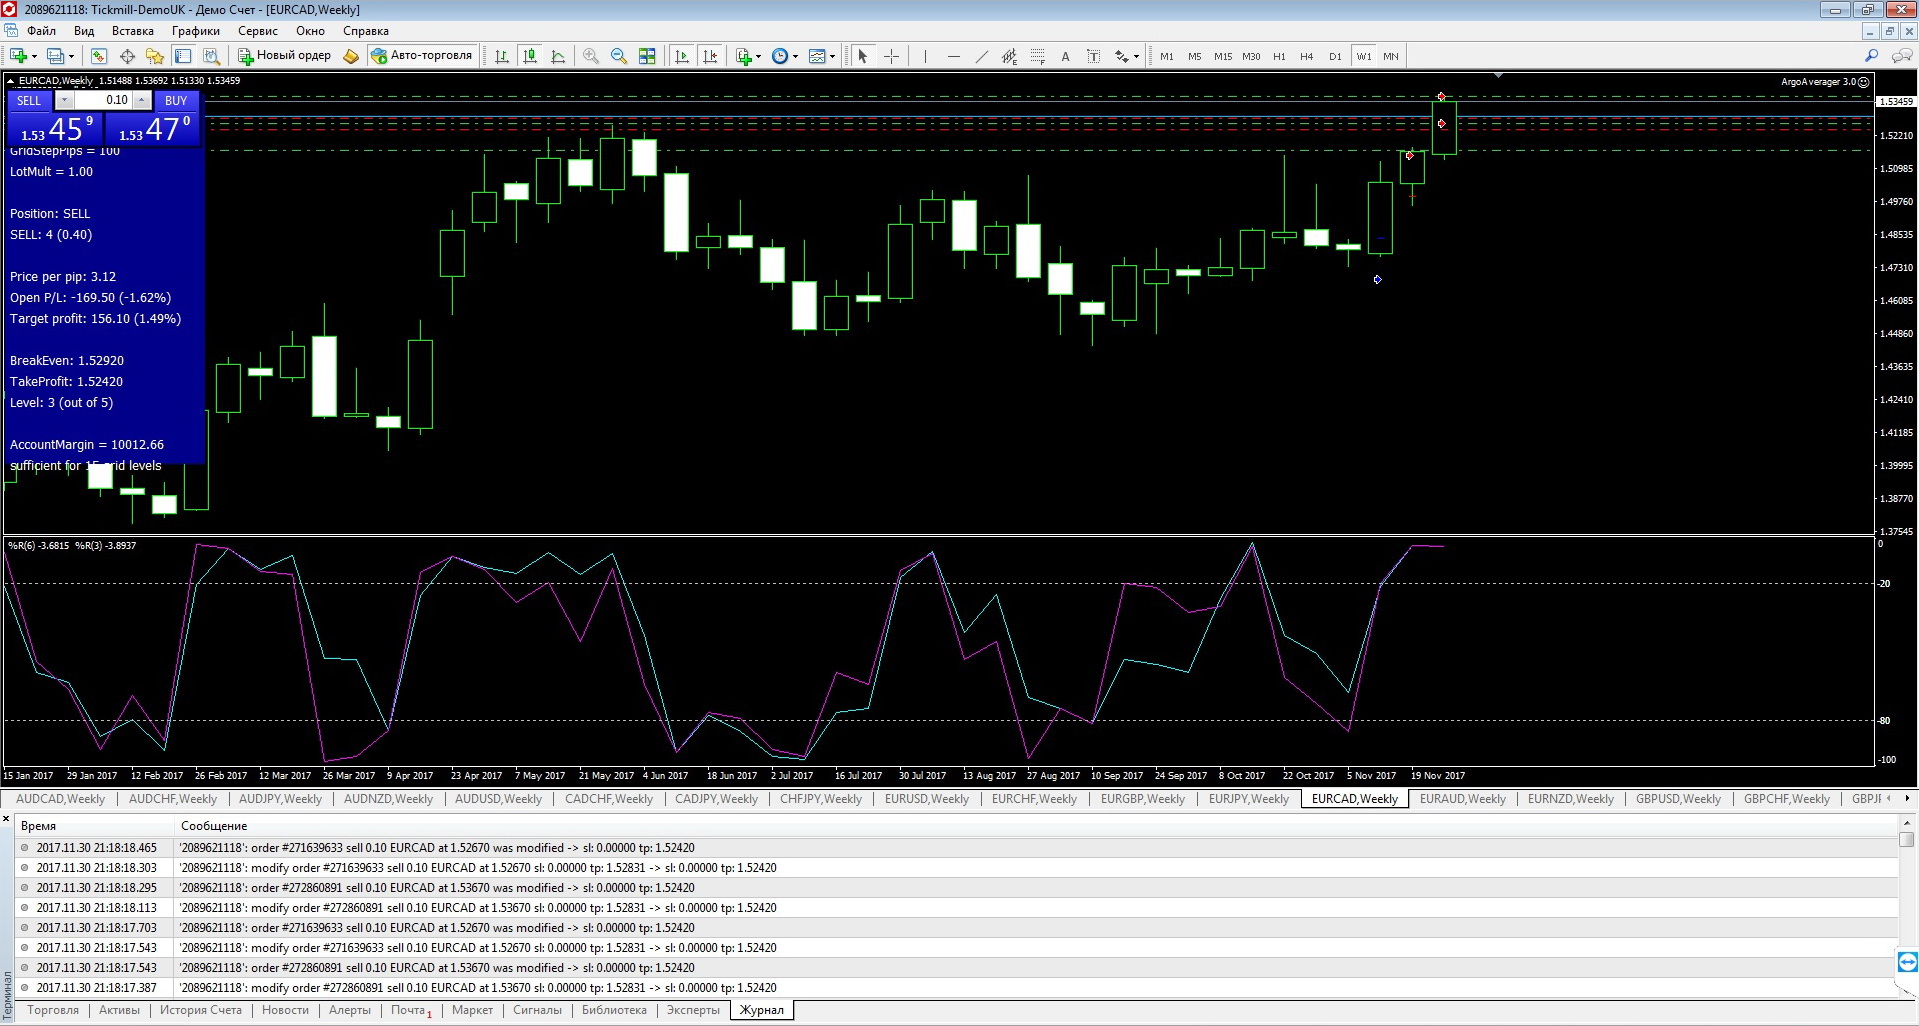The width and height of the screenshot is (1919, 1026).
Task: Open the Графики menu
Action: 196,31
